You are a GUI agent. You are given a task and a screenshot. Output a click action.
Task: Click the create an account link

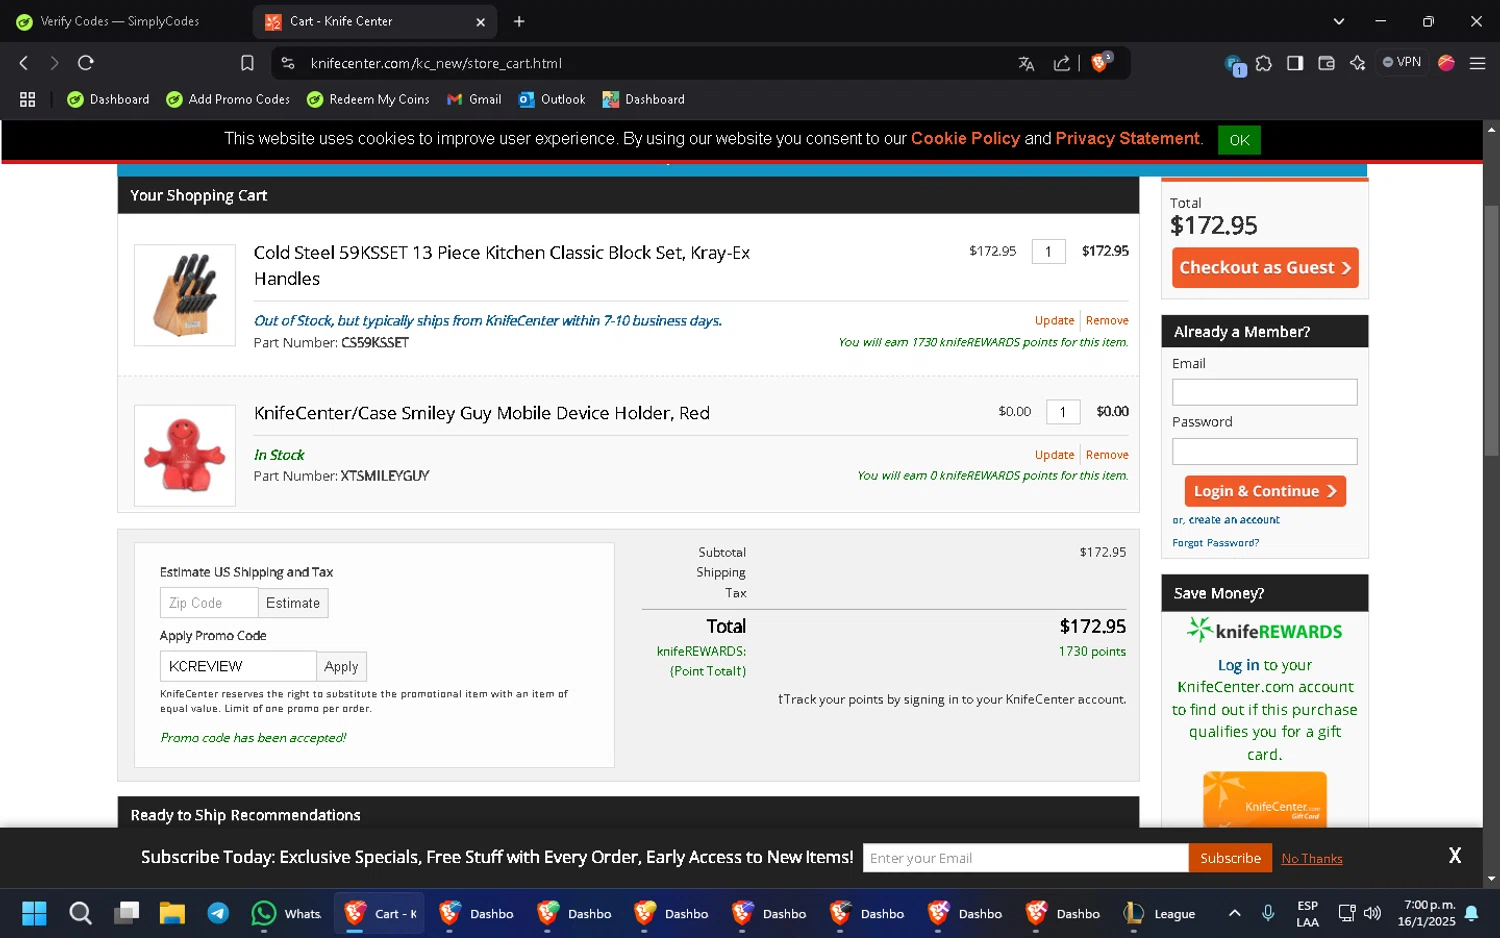1234,520
